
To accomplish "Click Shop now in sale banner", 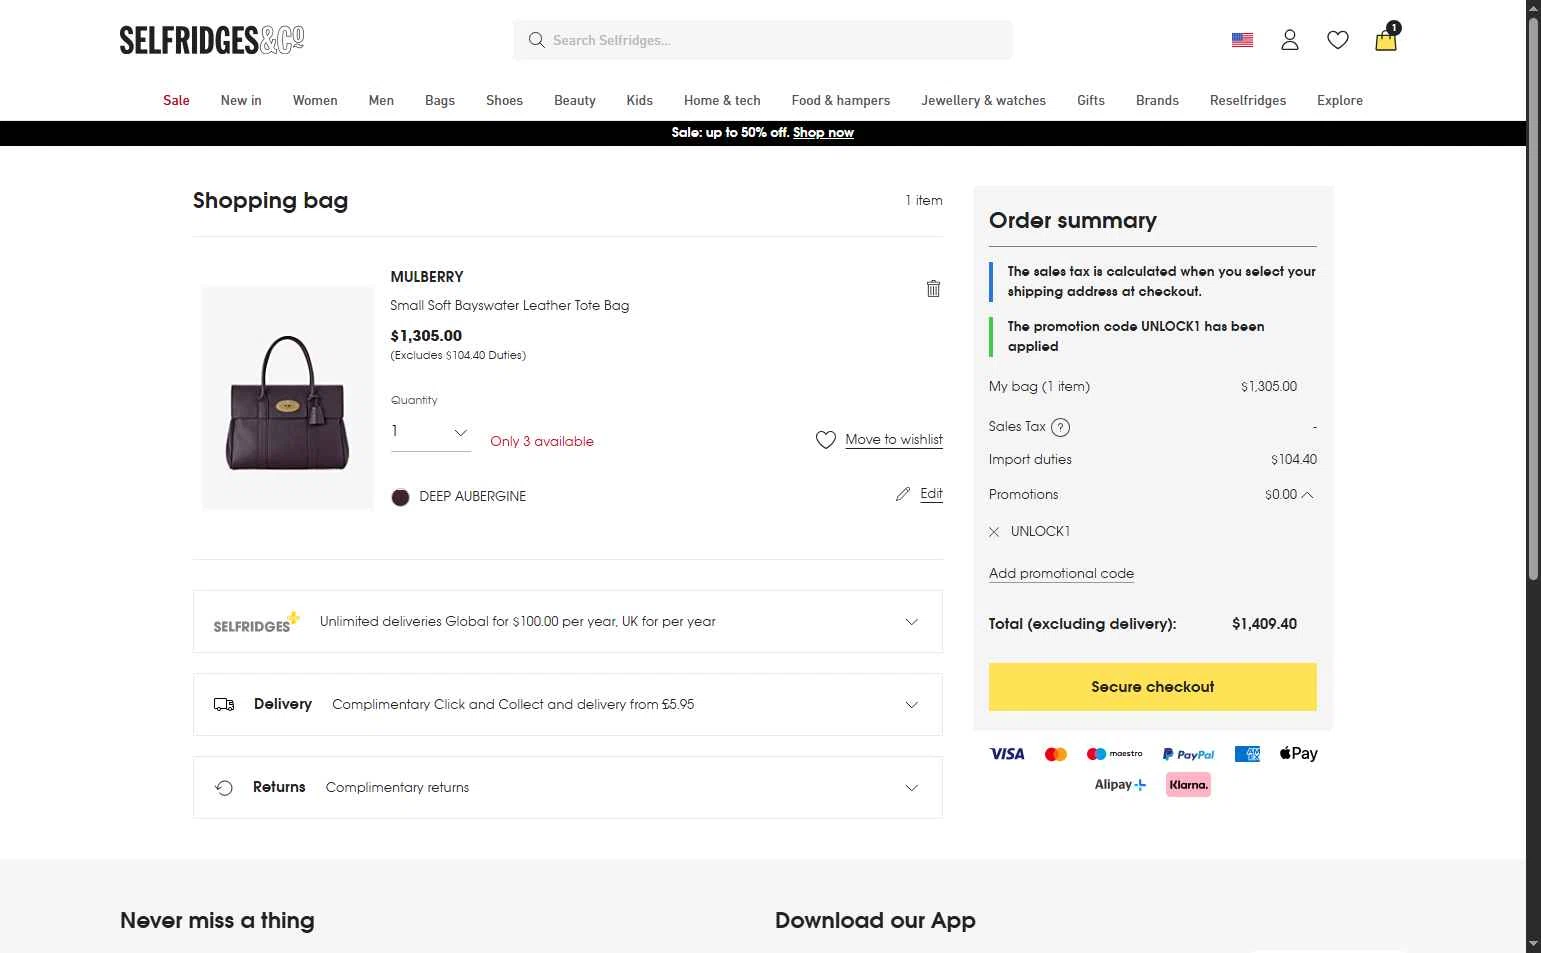I will pyautogui.click(x=823, y=133).
